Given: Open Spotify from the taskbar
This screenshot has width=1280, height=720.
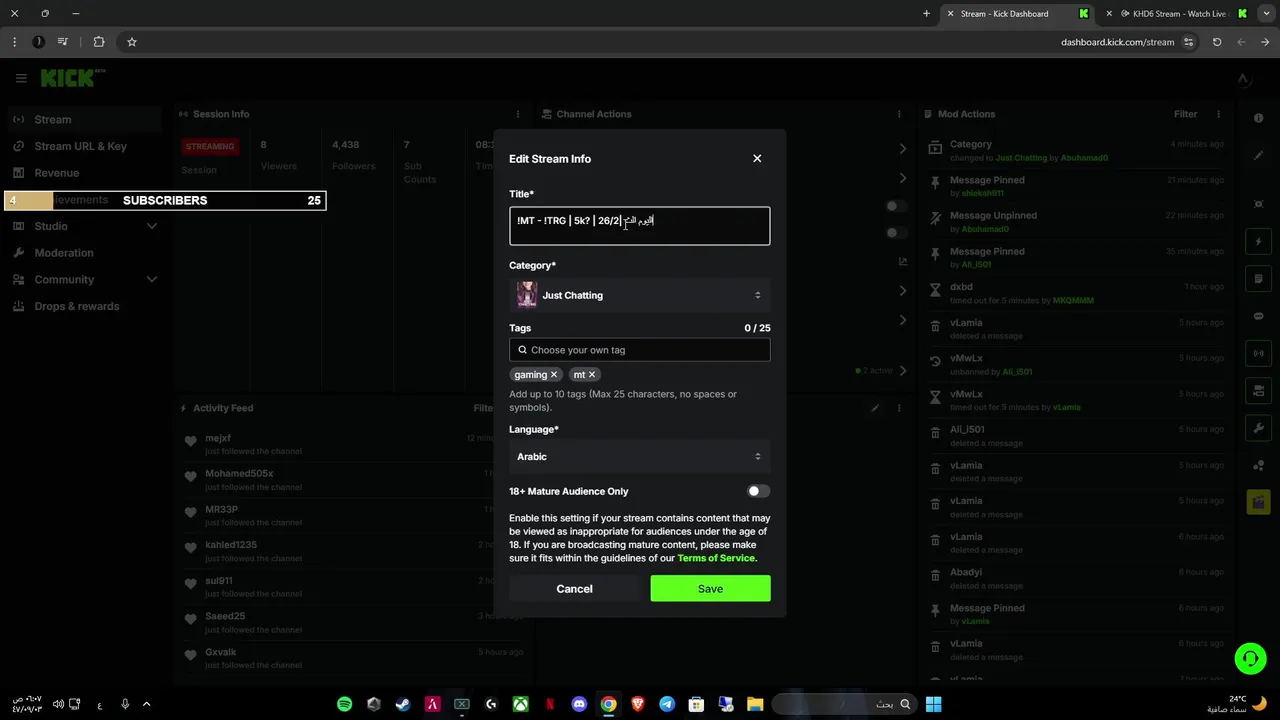Looking at the screenshot, I should tap(344, 704).
